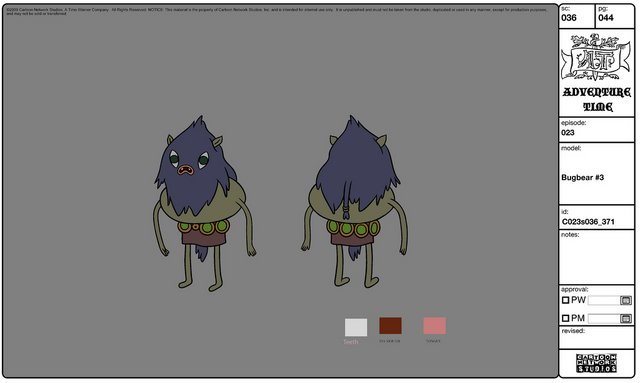The width and height of the screenshot is (640, 383).
Task: Click the PM approval date field
Action: pyautogui.click(x=604, y=318)
